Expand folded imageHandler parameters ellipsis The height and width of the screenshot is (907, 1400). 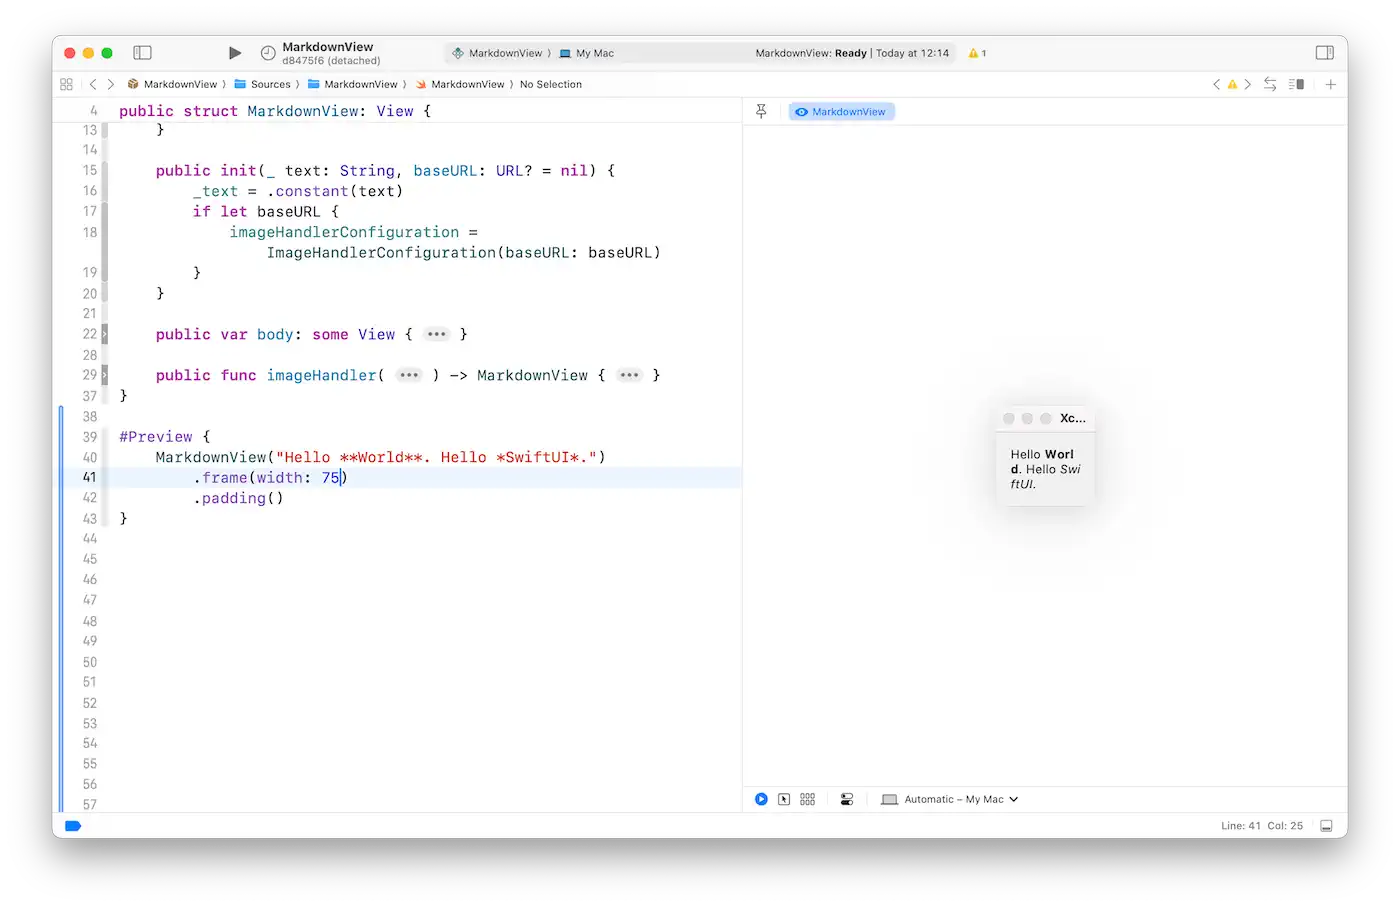tap(409, 375)
